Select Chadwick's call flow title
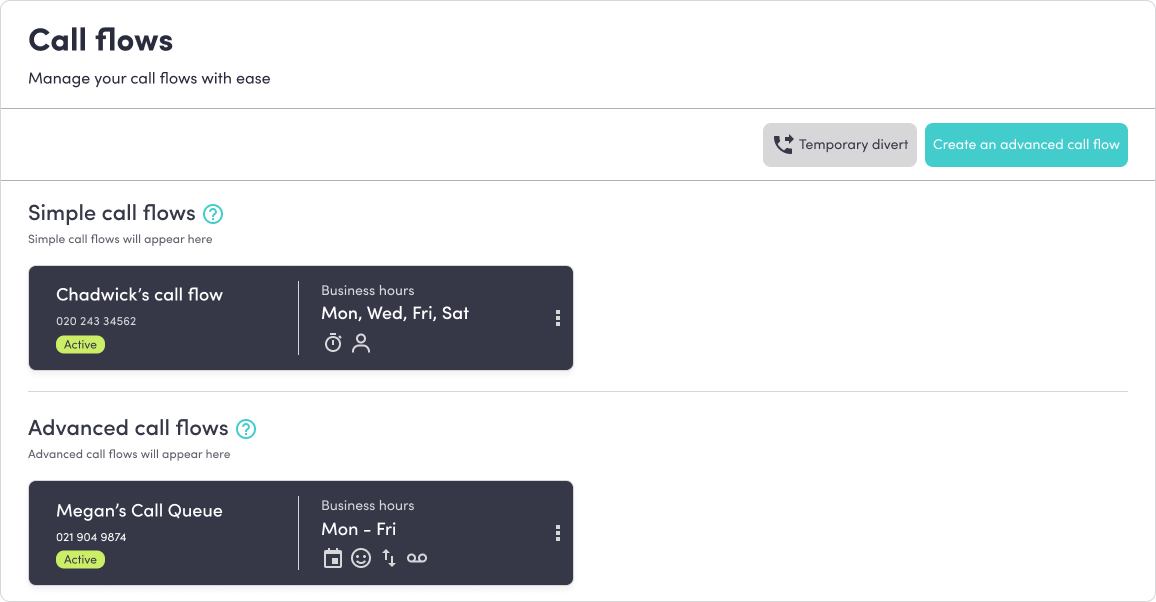The image size is (1156, 602). [x=139, y=295]
